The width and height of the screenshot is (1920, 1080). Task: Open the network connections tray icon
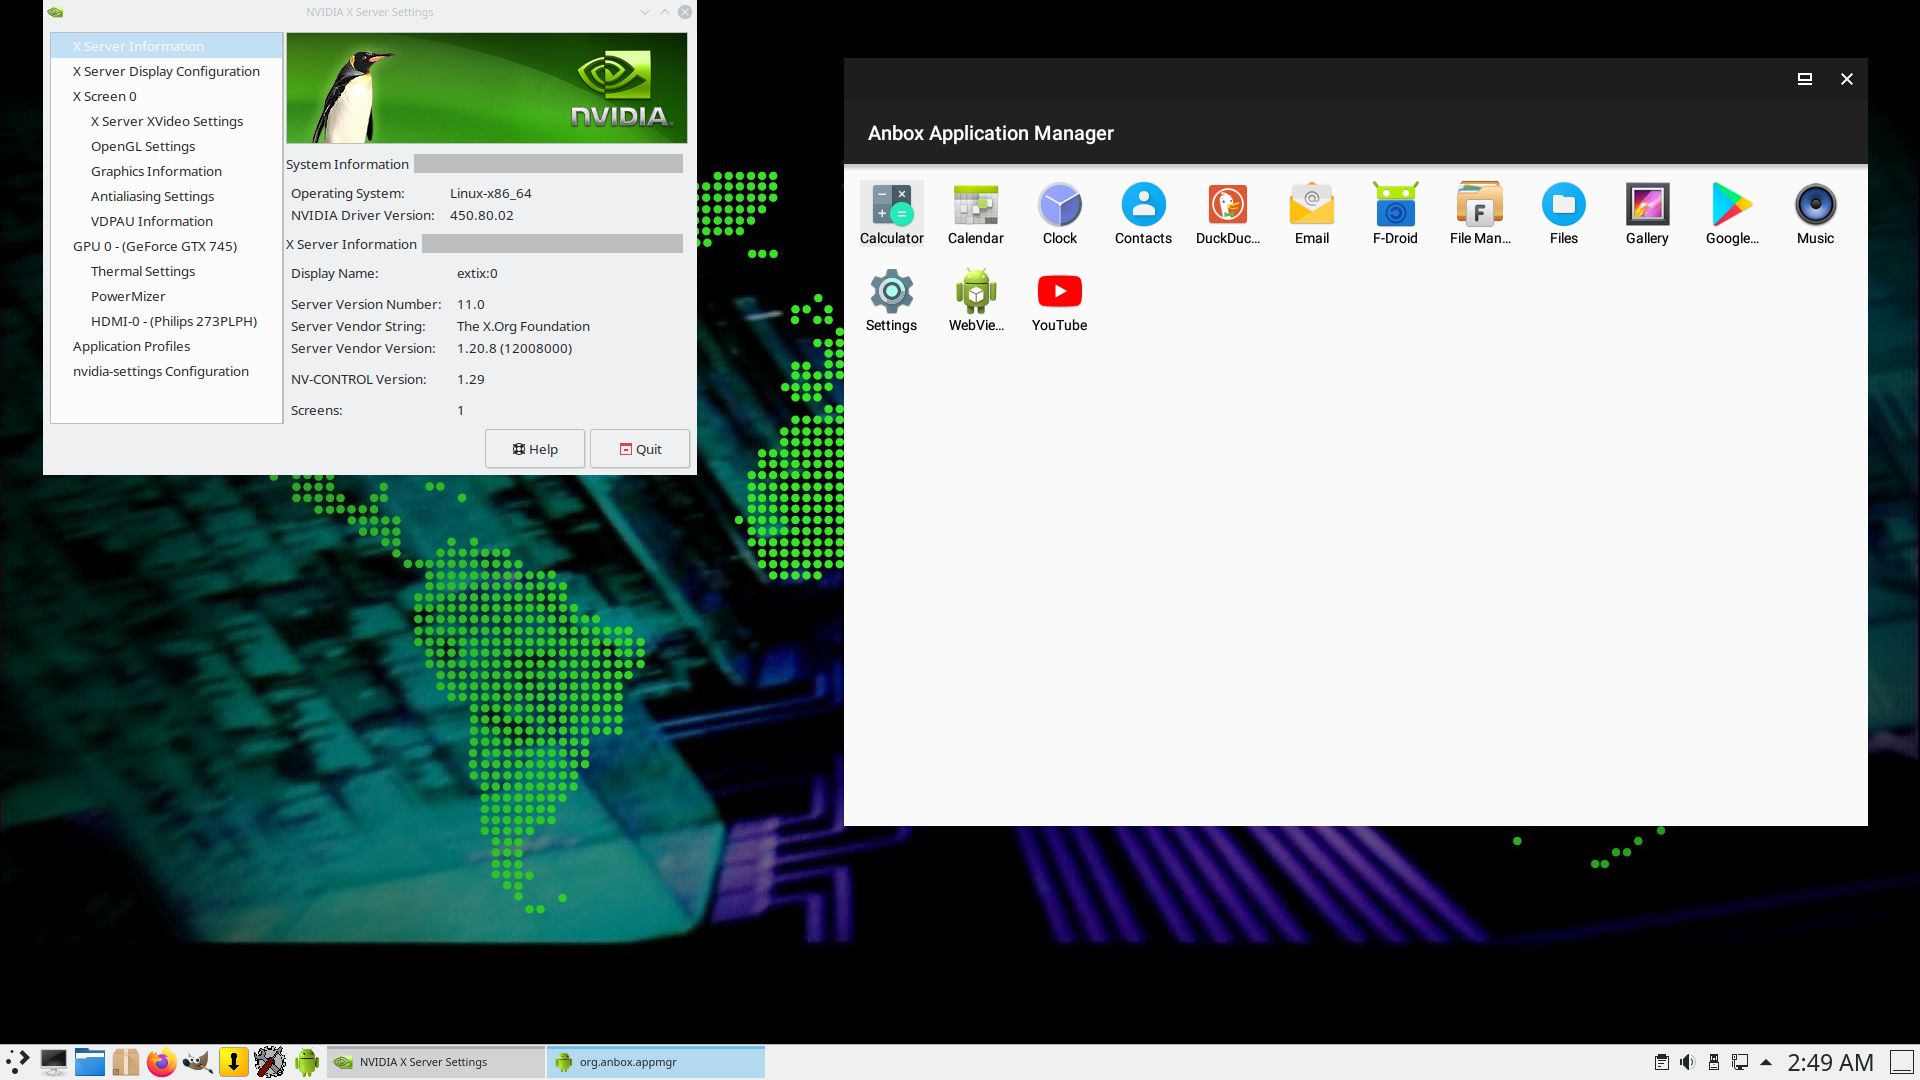(x=1740, y=1062)
